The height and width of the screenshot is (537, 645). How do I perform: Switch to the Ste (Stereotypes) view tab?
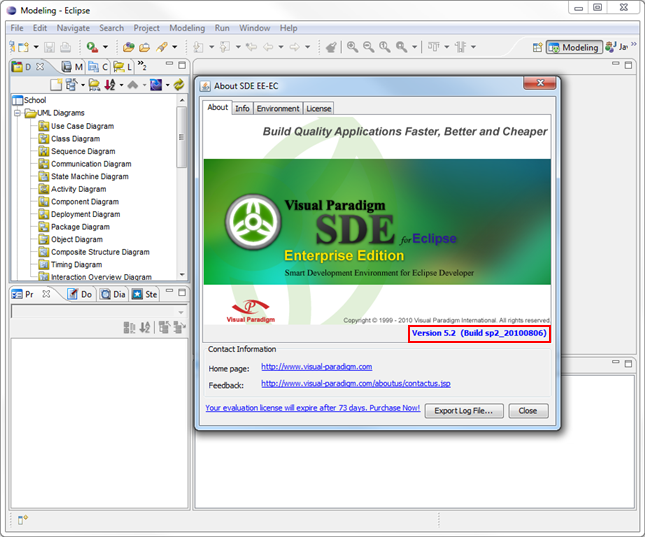click(145, 294)
